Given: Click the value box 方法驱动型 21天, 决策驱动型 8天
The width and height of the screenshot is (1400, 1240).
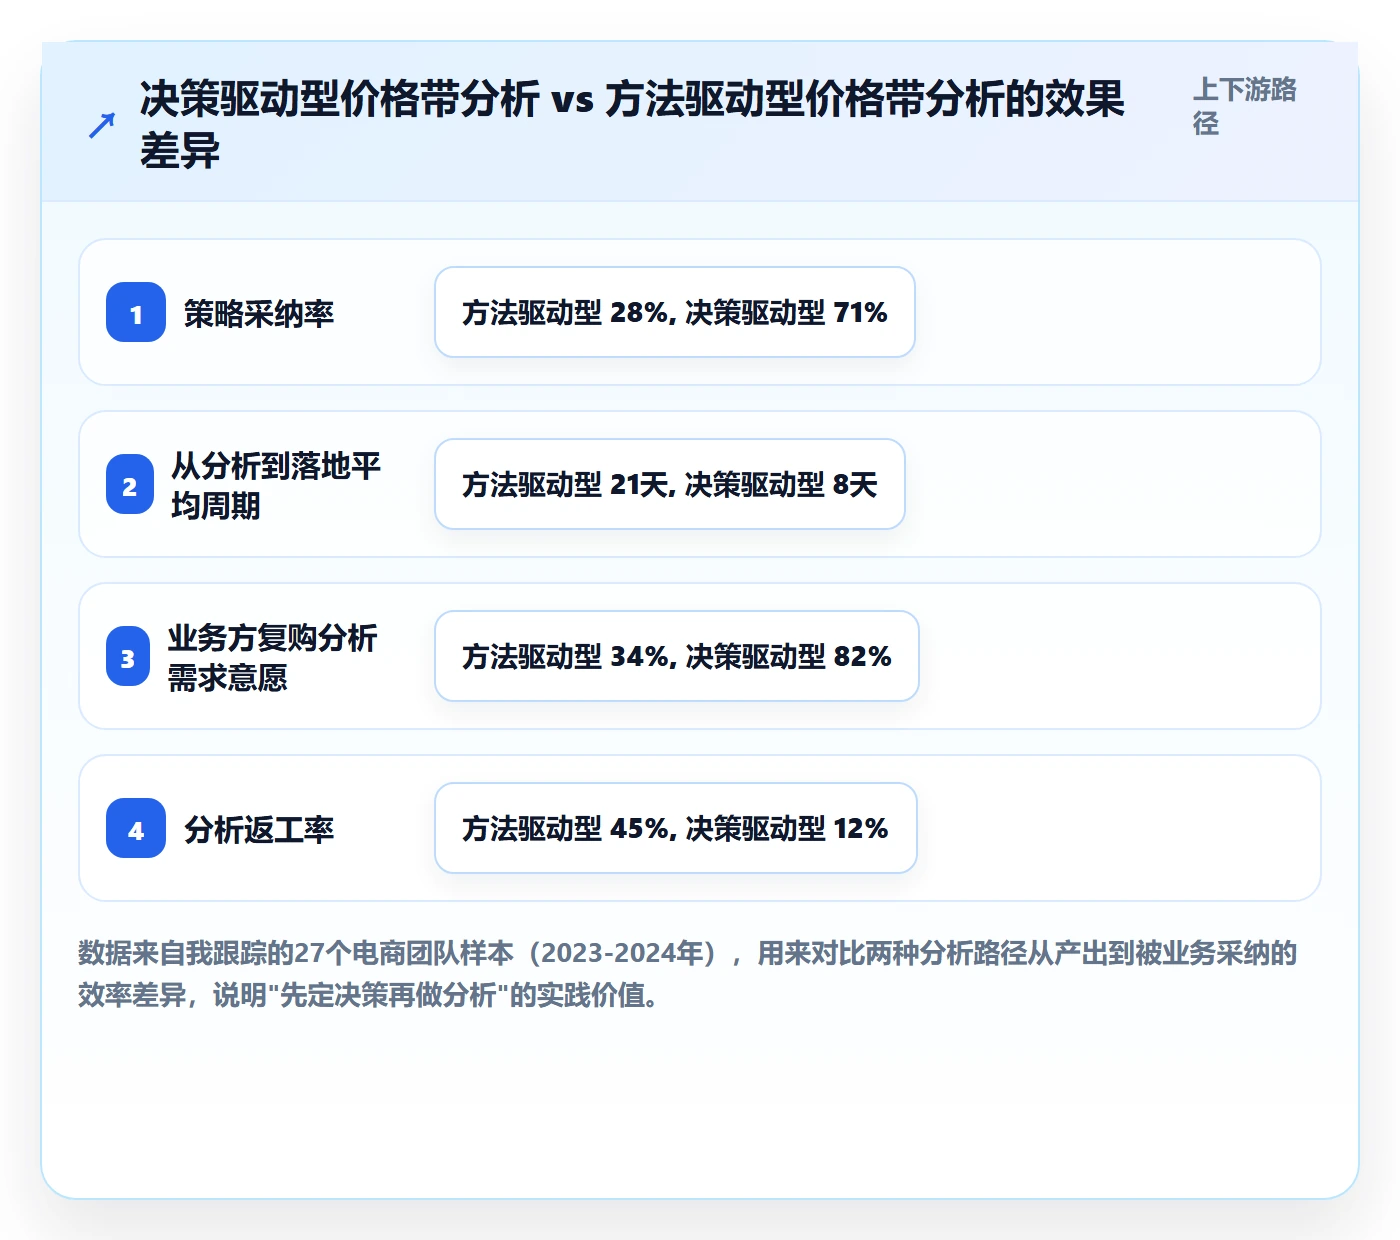Looking at the screenshot, I should click(x=670, y=484).
